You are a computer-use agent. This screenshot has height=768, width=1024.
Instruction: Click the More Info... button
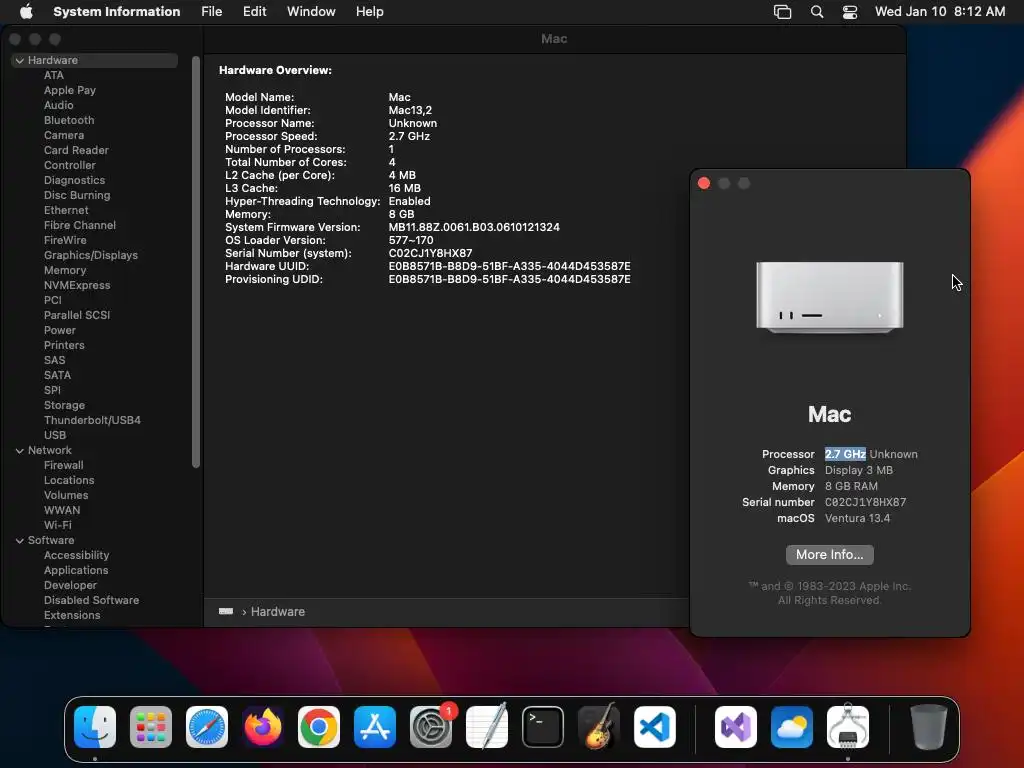coord(829,554)
